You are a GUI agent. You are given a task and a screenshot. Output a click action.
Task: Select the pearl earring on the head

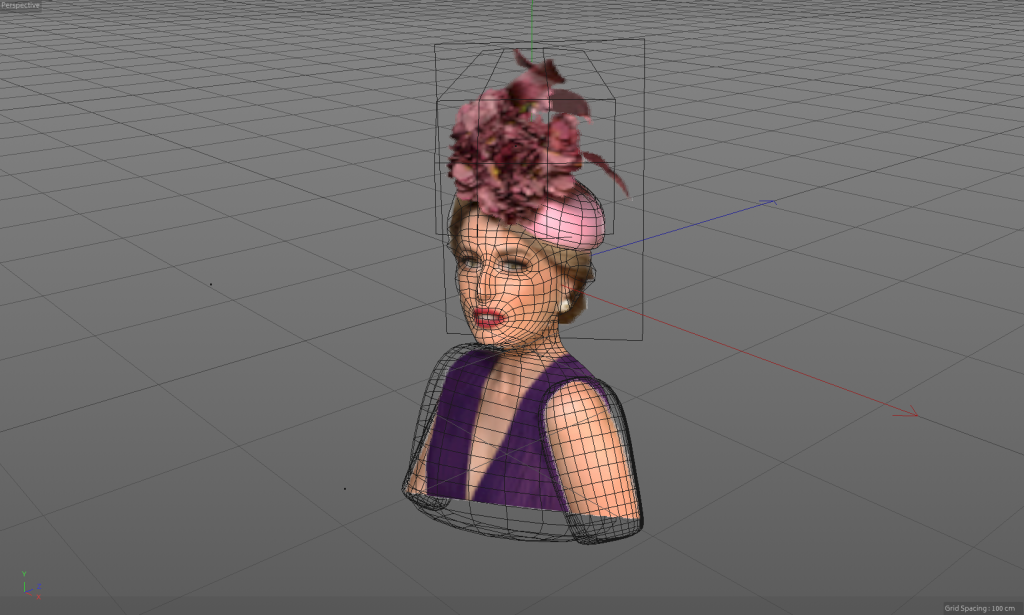[x=566, y=306]
